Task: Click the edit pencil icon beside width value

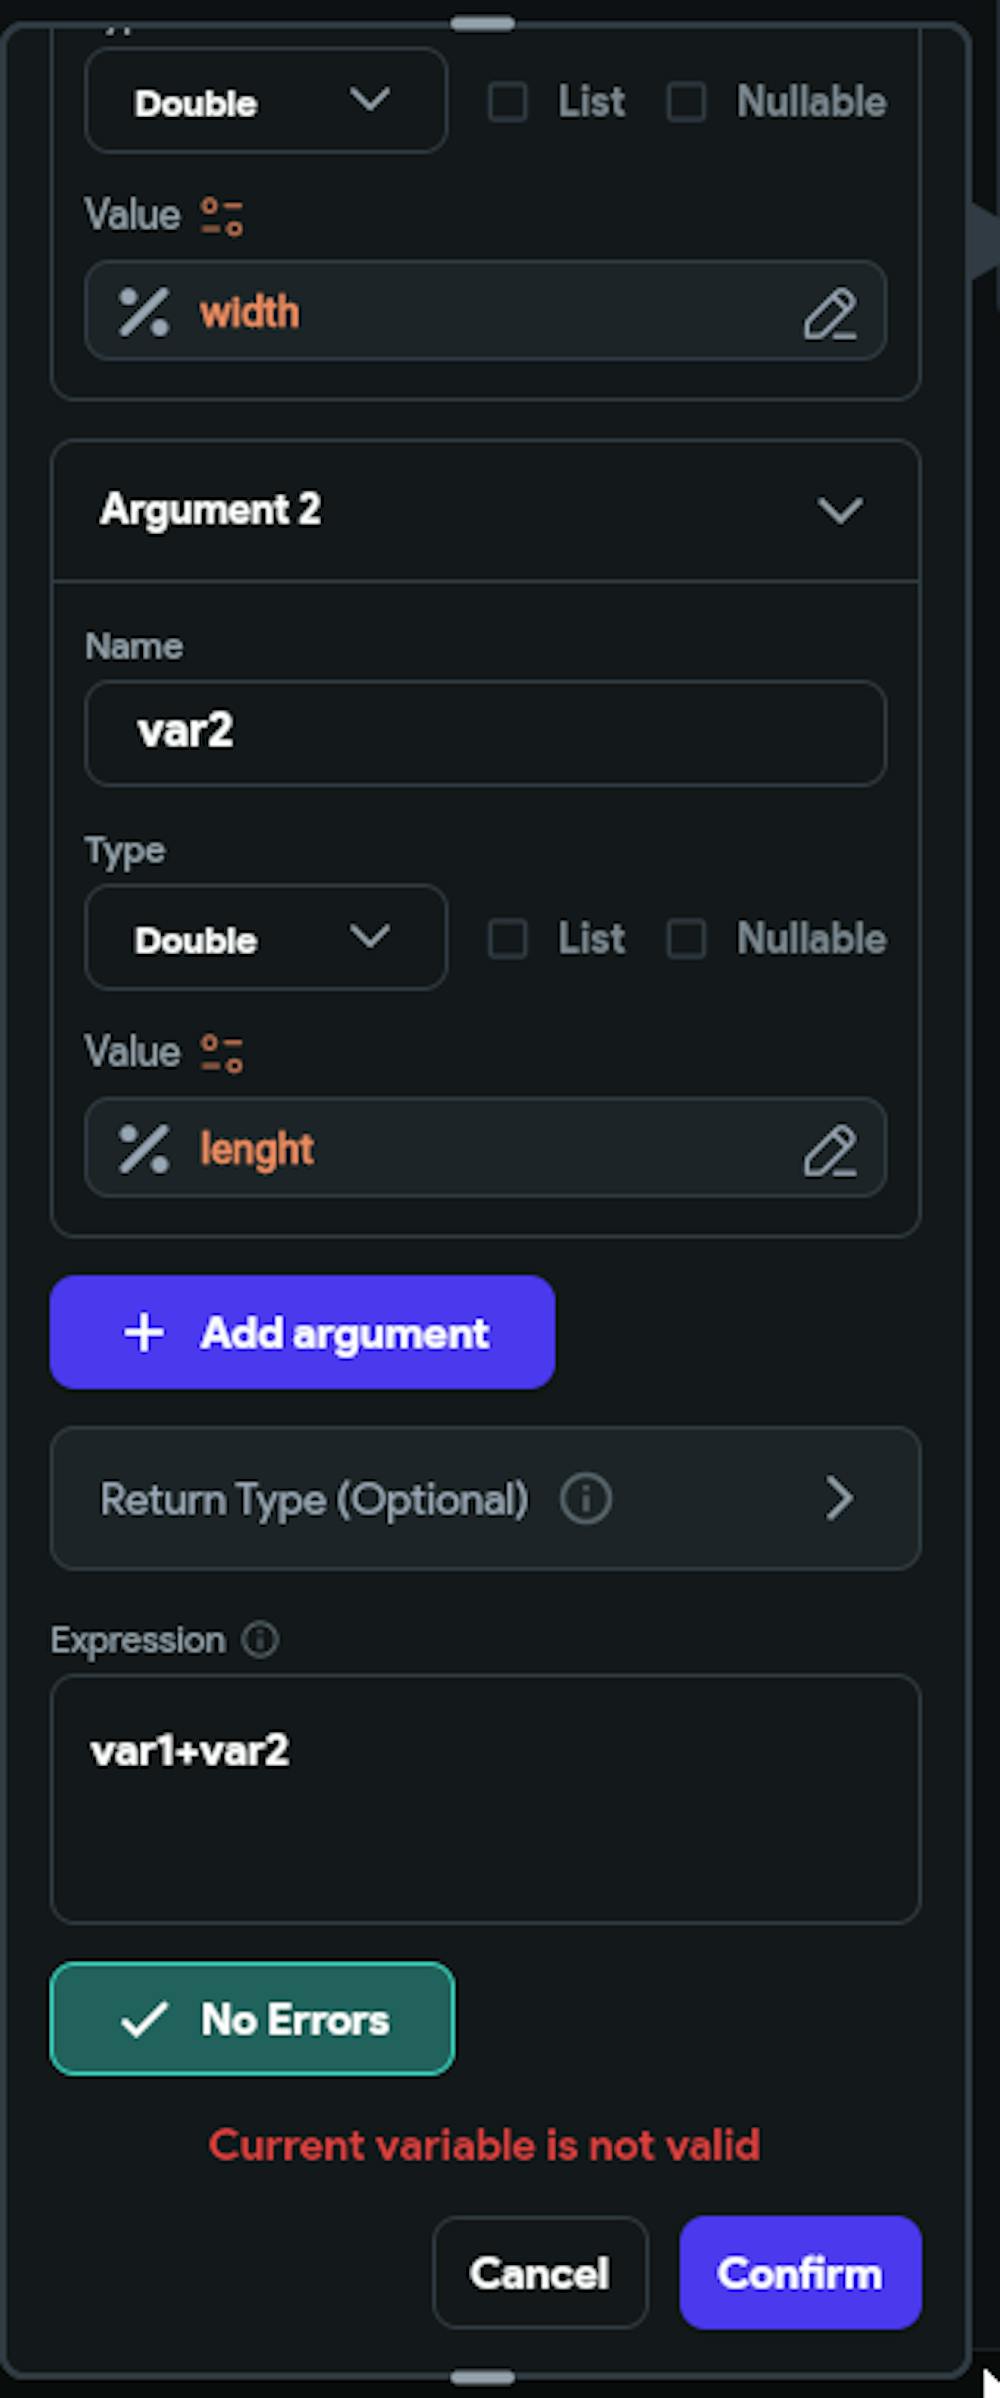Action: pyautogui.click(x=833, y=313)
